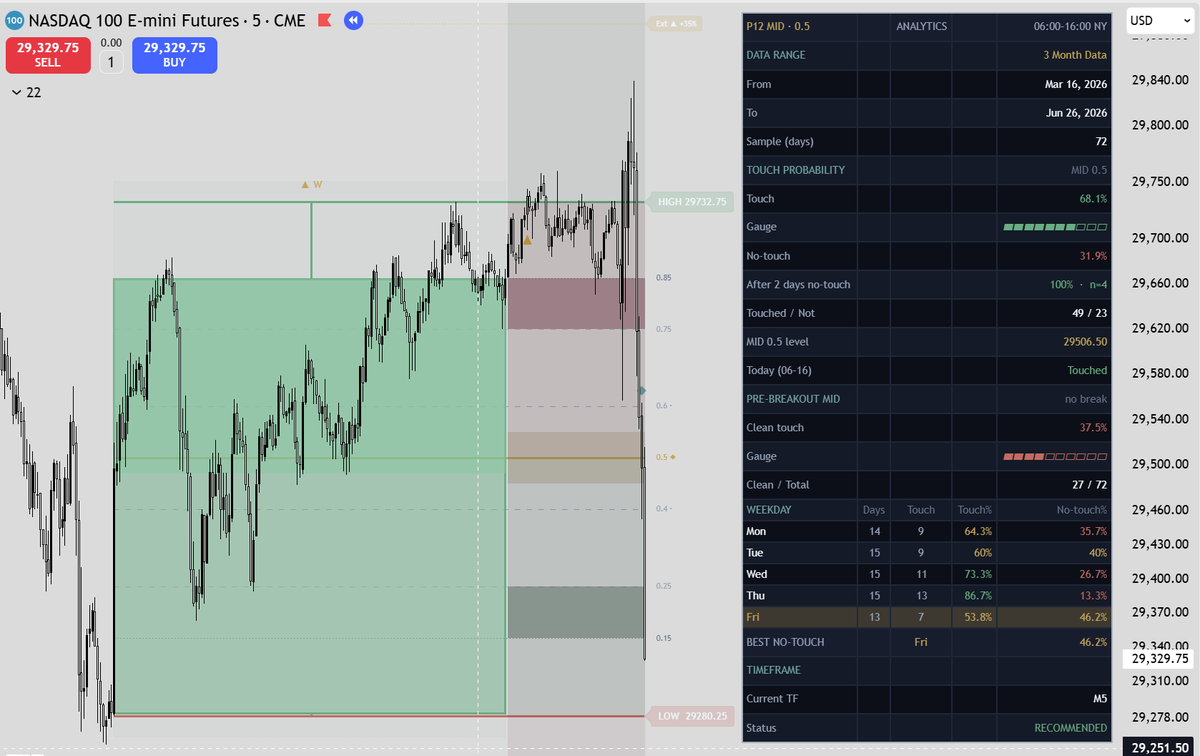Click the 100% · n=4 value
Screen dimensions: 1200x756
pyautogui.click(x=1079, y=285)
